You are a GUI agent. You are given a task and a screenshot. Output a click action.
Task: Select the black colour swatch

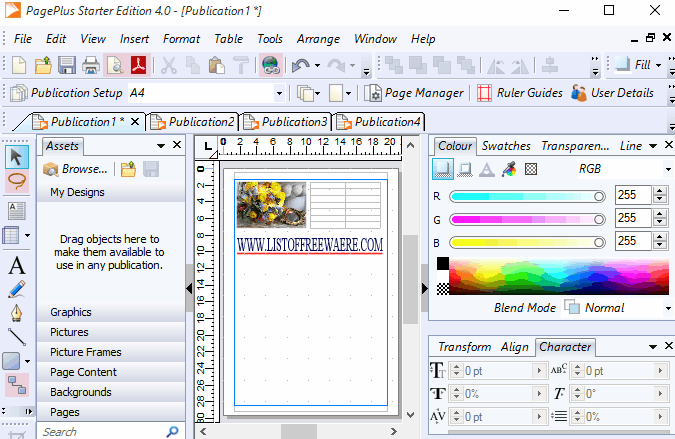point(443,263)
